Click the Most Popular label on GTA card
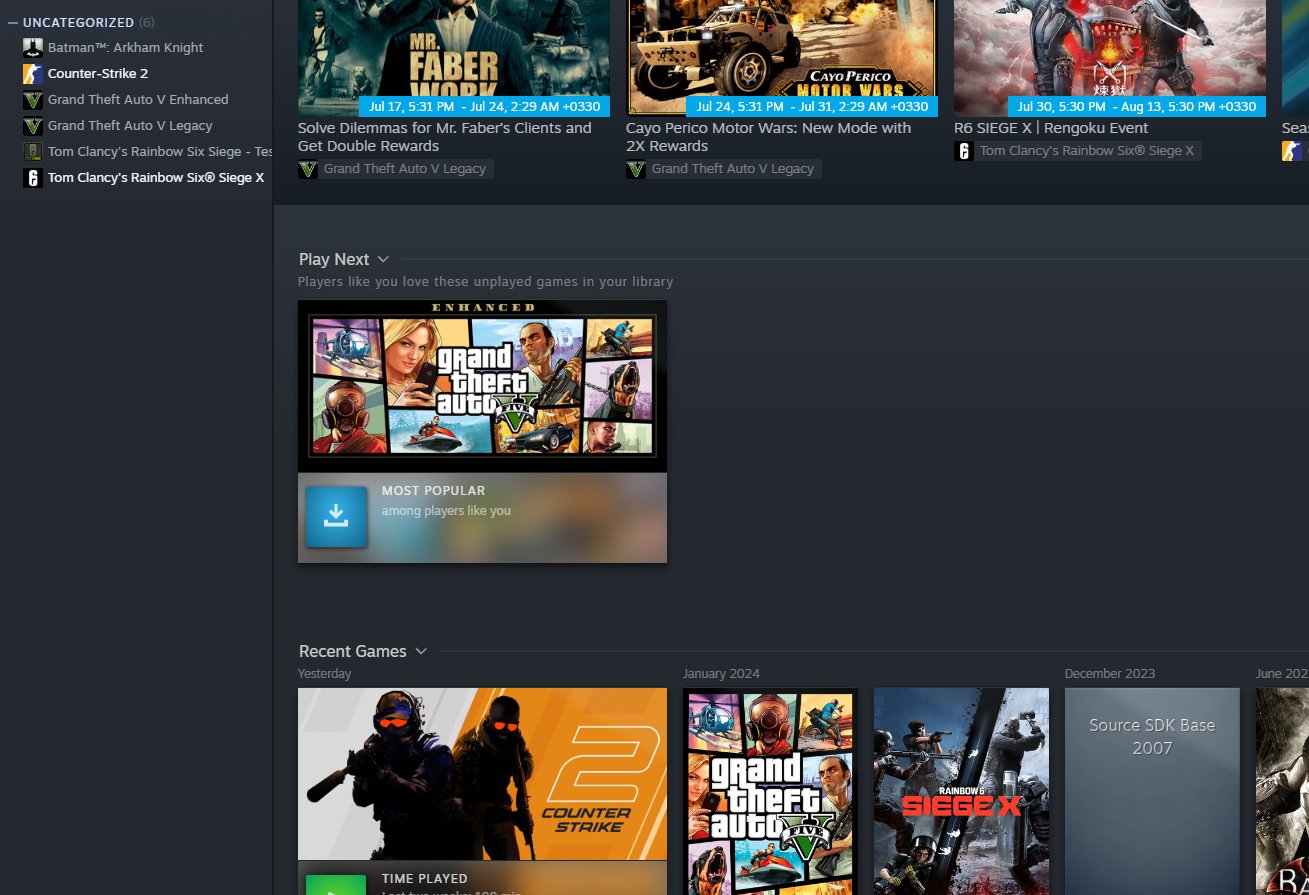Screen dimensions: 1309x895 point(433,491)
